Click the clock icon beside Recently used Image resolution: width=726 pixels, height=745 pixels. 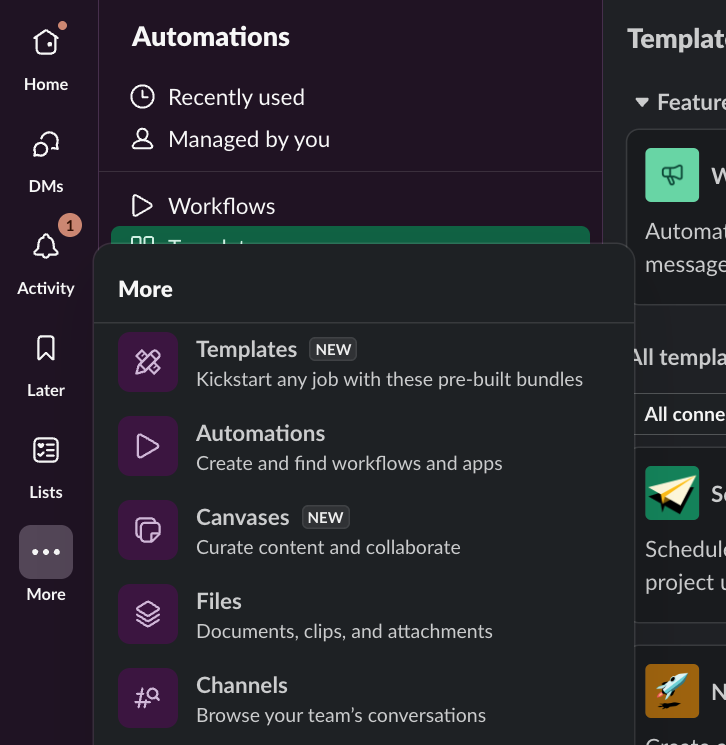[143, 97]
